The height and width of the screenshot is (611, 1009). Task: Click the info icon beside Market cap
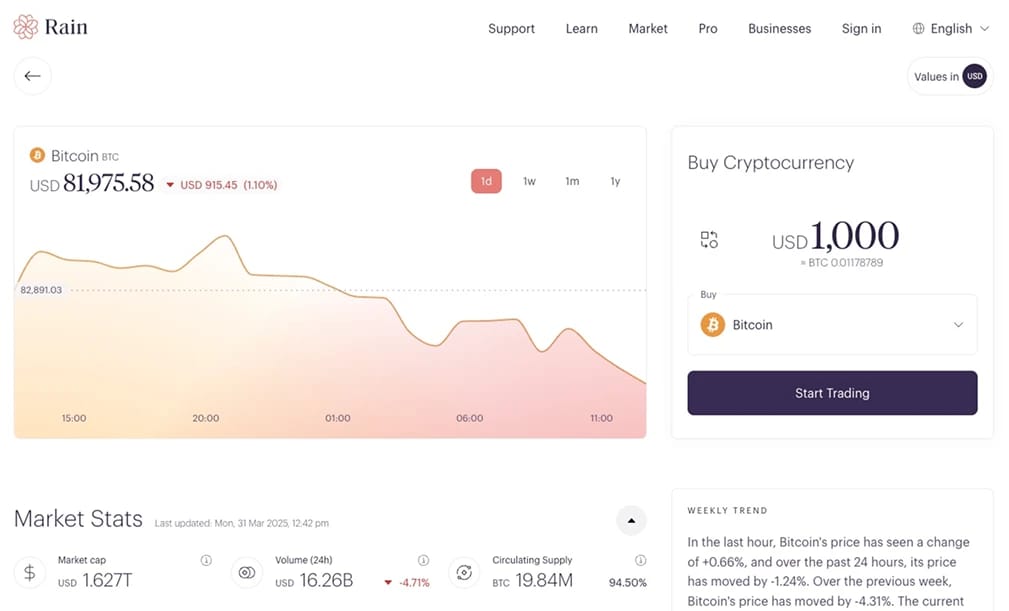click(x=206, y=561)
